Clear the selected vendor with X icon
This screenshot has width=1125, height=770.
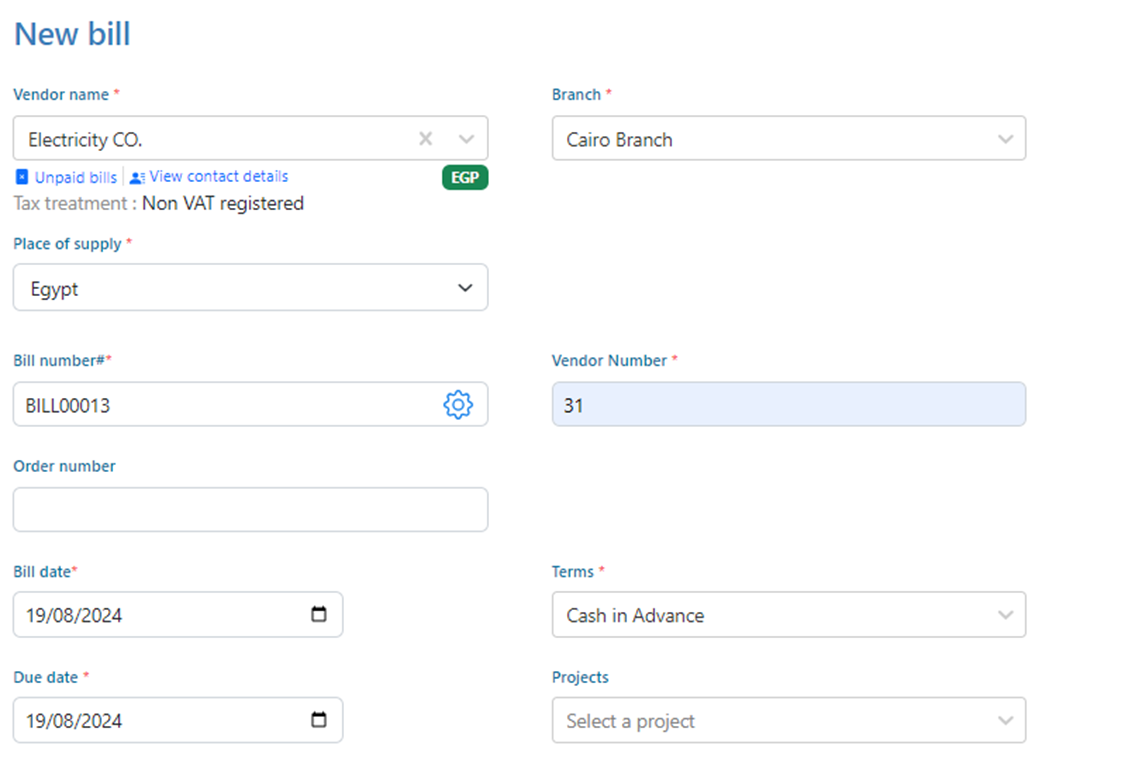425,139
